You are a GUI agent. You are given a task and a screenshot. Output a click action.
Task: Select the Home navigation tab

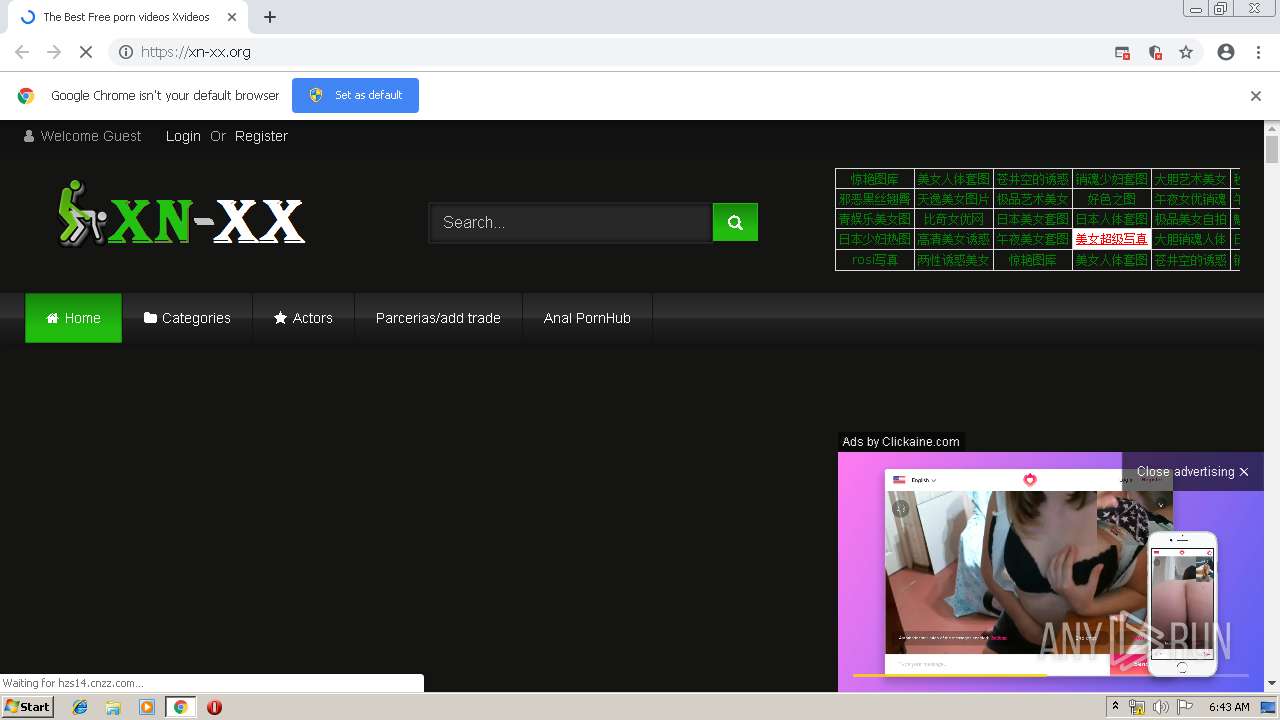[x=73, y=318]
